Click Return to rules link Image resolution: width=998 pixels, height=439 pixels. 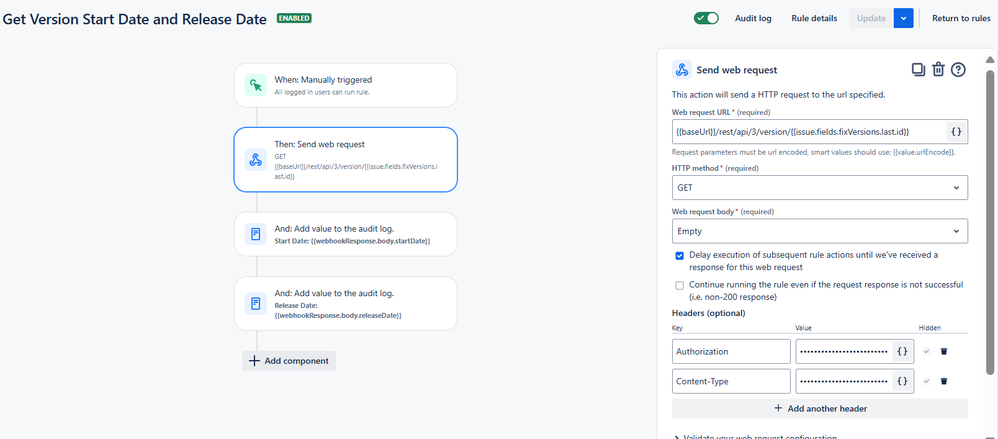pos(961,18)
